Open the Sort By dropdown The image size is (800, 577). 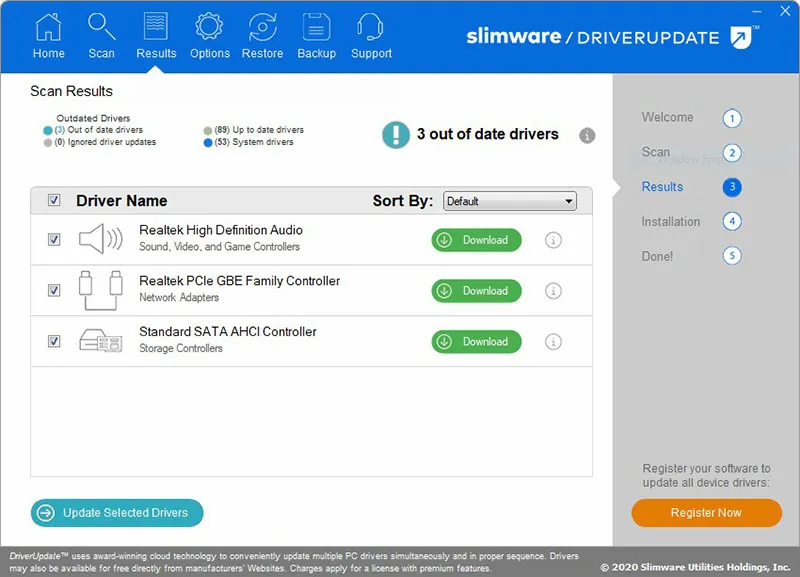pyautogui.click(x=567, y=201)
